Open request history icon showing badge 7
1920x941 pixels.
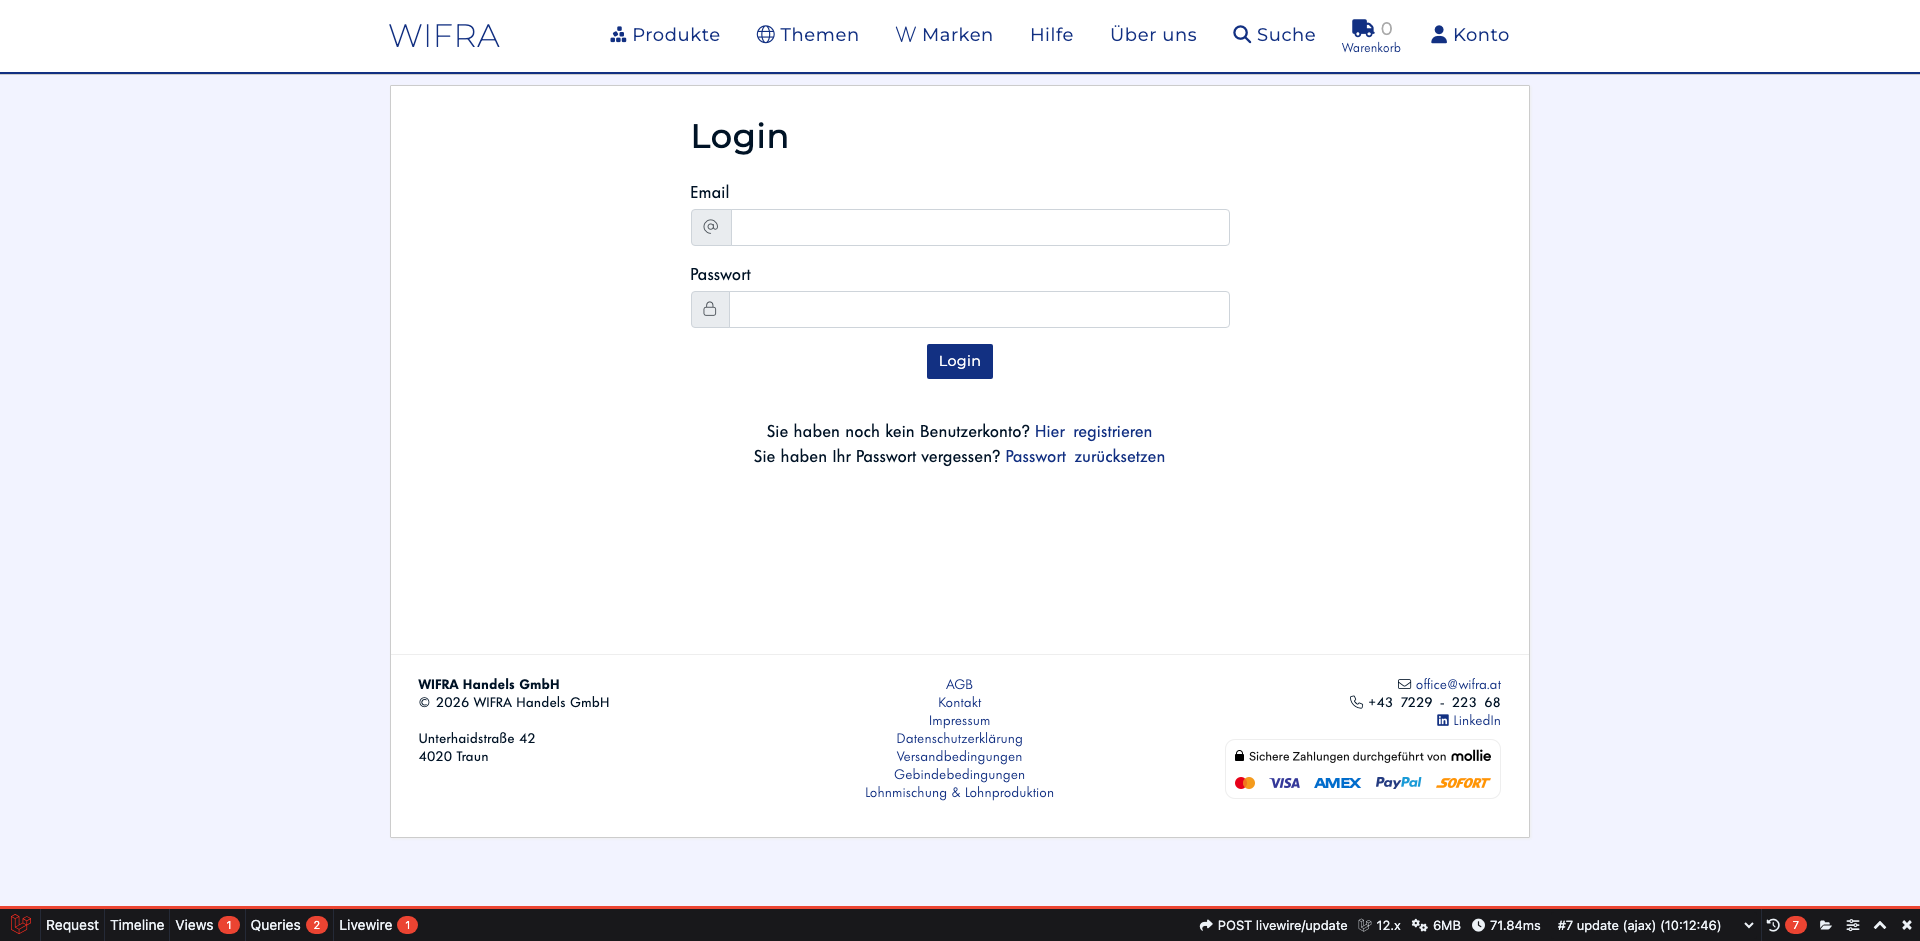tap(1780, 925)
